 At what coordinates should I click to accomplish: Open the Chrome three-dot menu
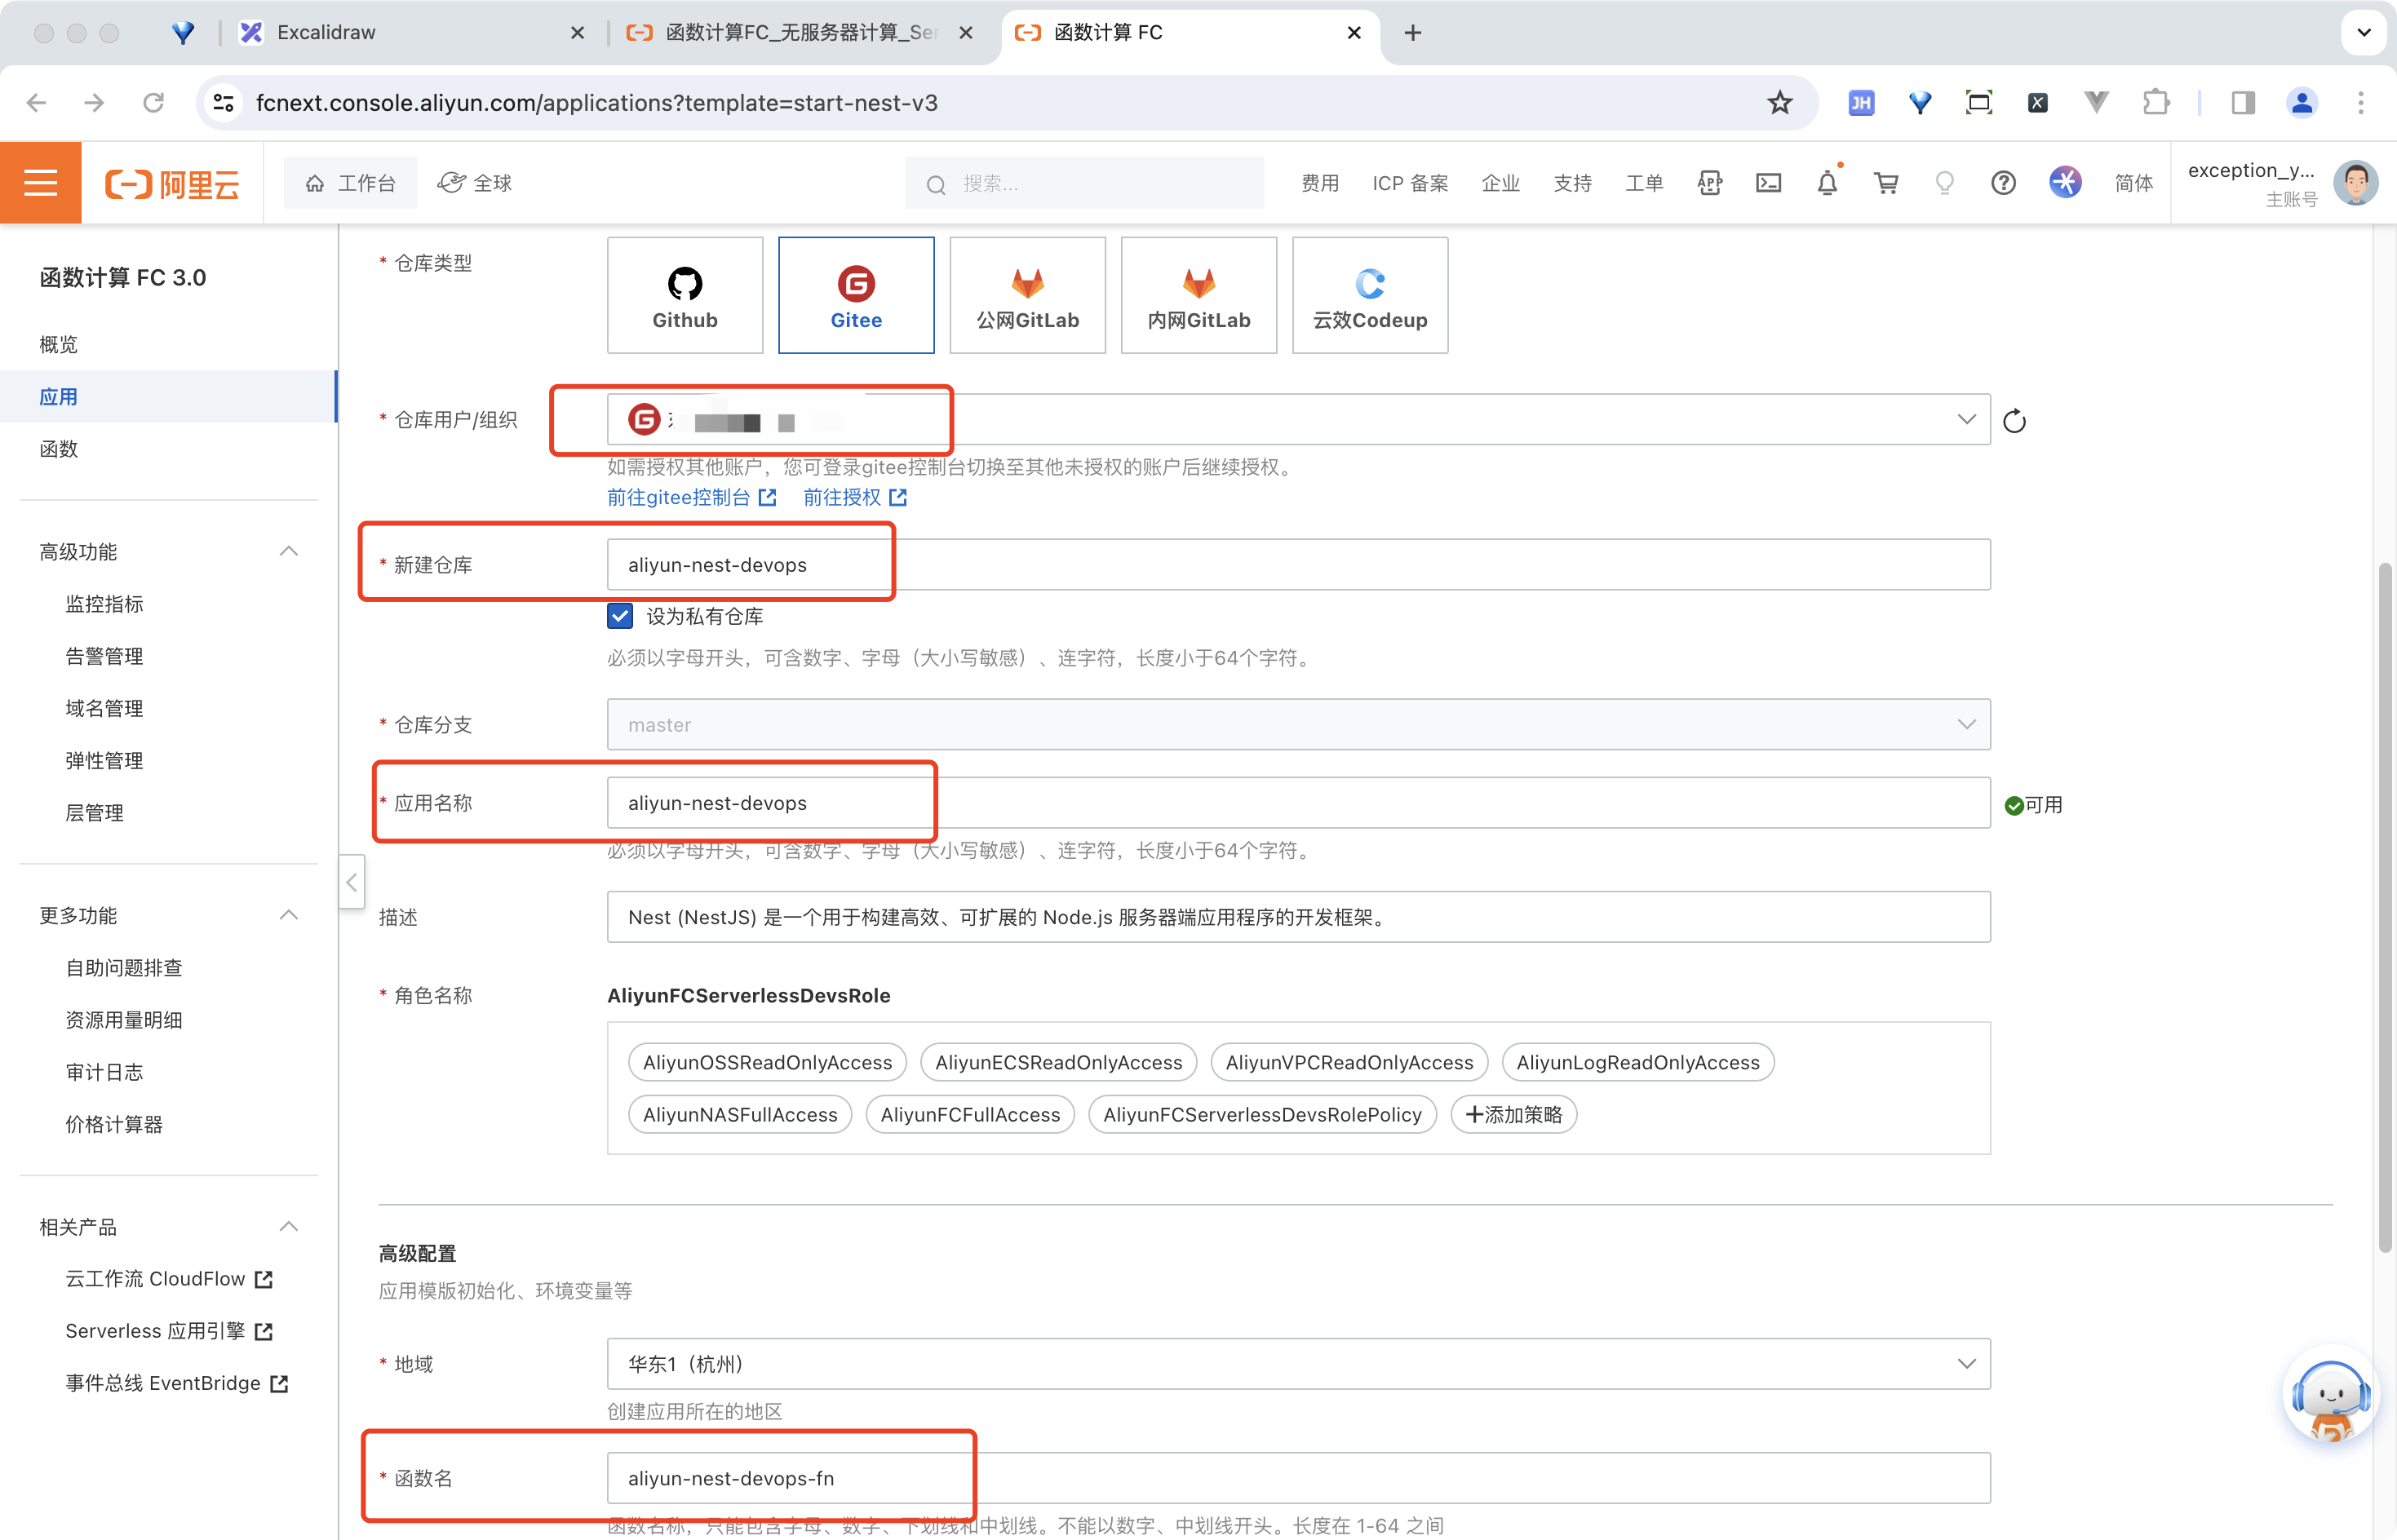pos(2361,103)
